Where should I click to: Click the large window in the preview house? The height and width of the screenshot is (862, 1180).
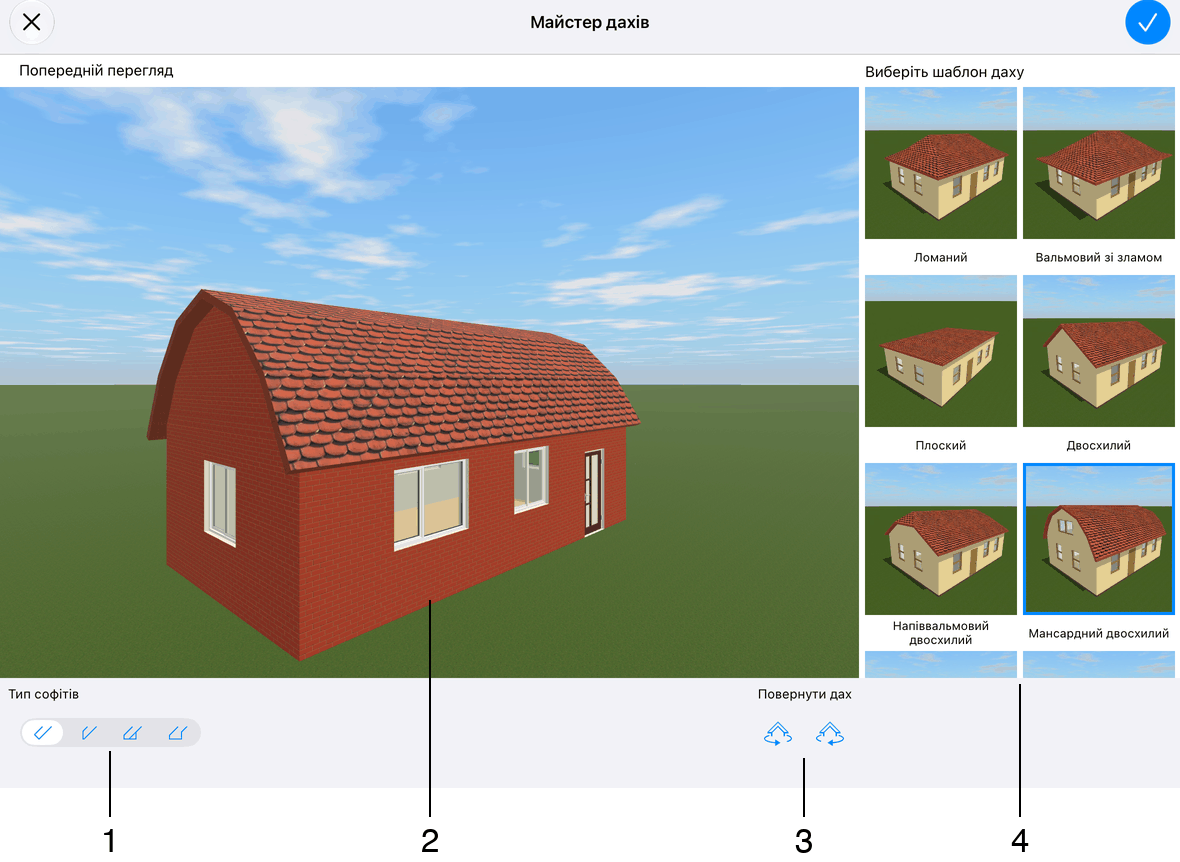(430, 504)
